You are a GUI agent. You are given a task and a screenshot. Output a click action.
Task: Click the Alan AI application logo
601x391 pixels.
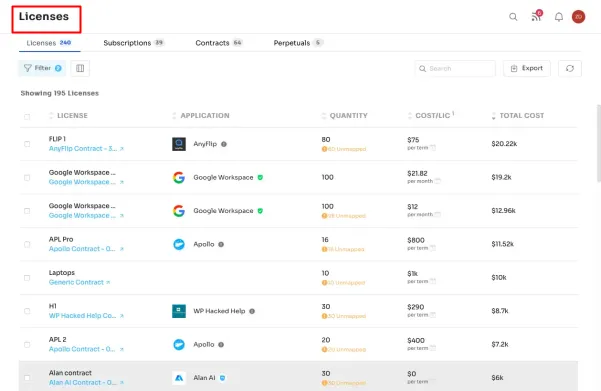(x=179, y=378)
